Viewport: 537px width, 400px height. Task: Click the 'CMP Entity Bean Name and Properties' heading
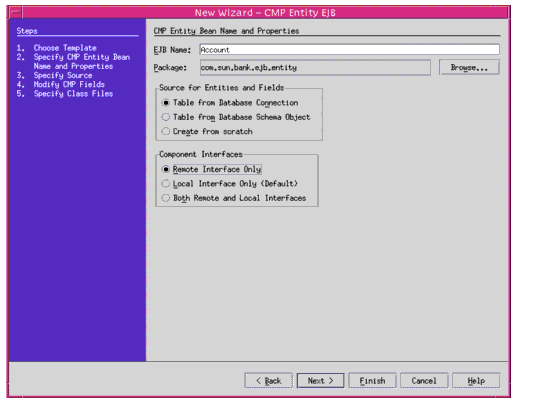coord(226,31)
